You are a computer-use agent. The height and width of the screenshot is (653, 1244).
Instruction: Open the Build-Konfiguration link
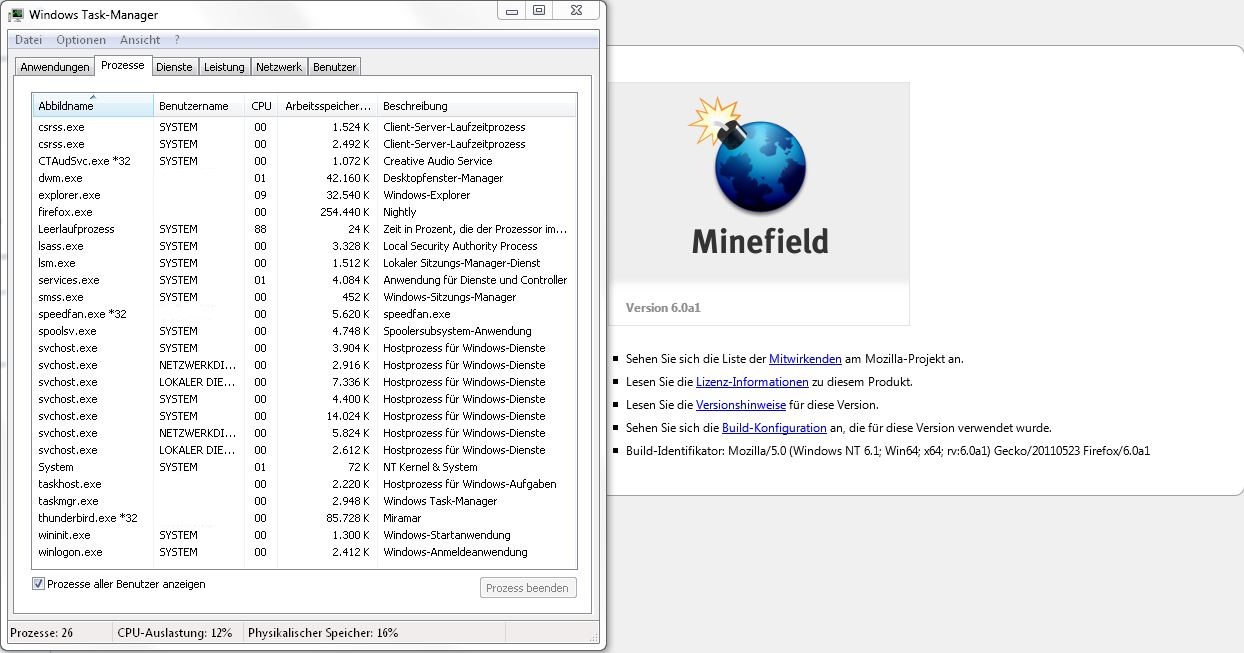click(x=774, y=428)
